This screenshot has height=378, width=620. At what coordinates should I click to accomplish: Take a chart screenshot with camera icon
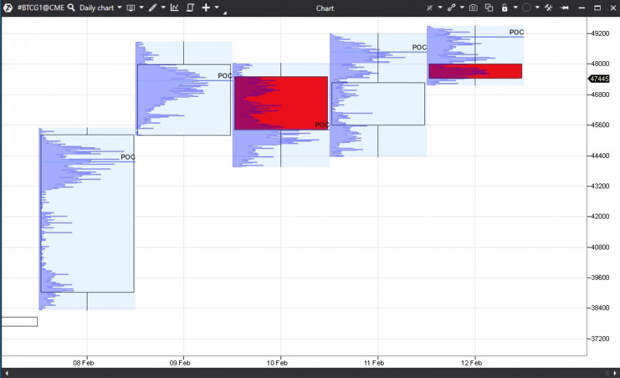click(473, 8)
